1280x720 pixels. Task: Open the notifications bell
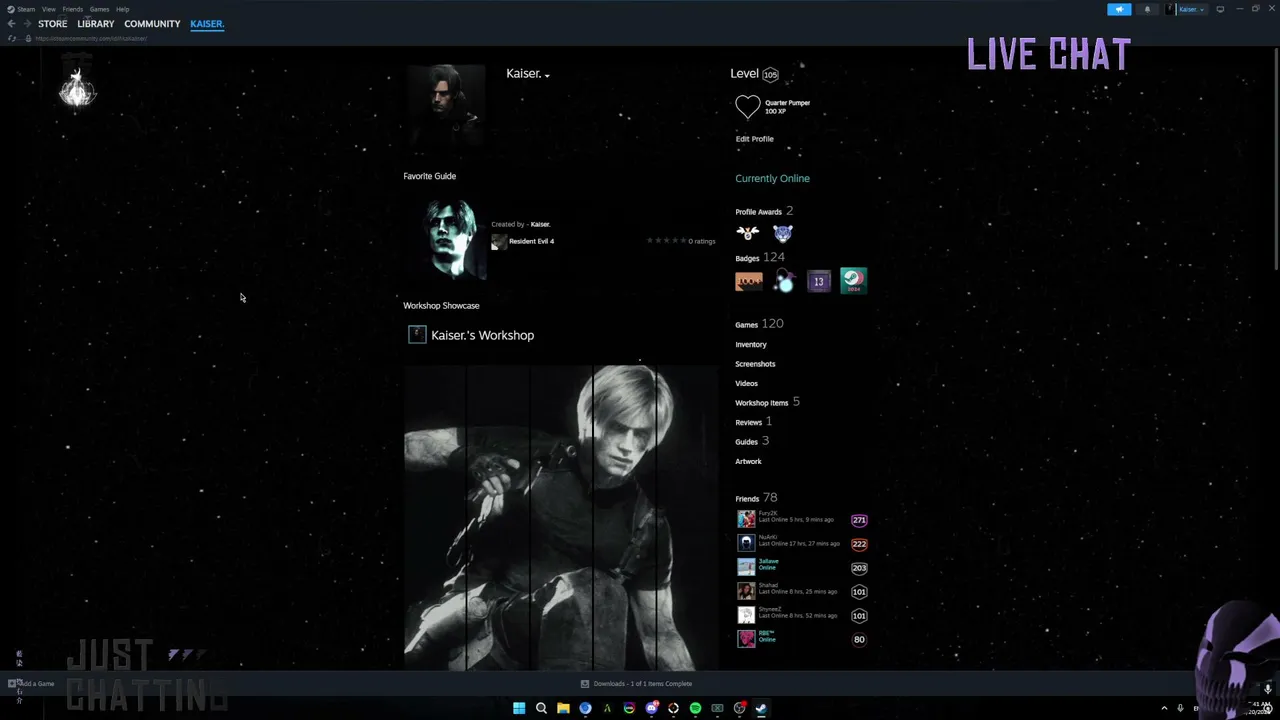(x=1147, y=9)
